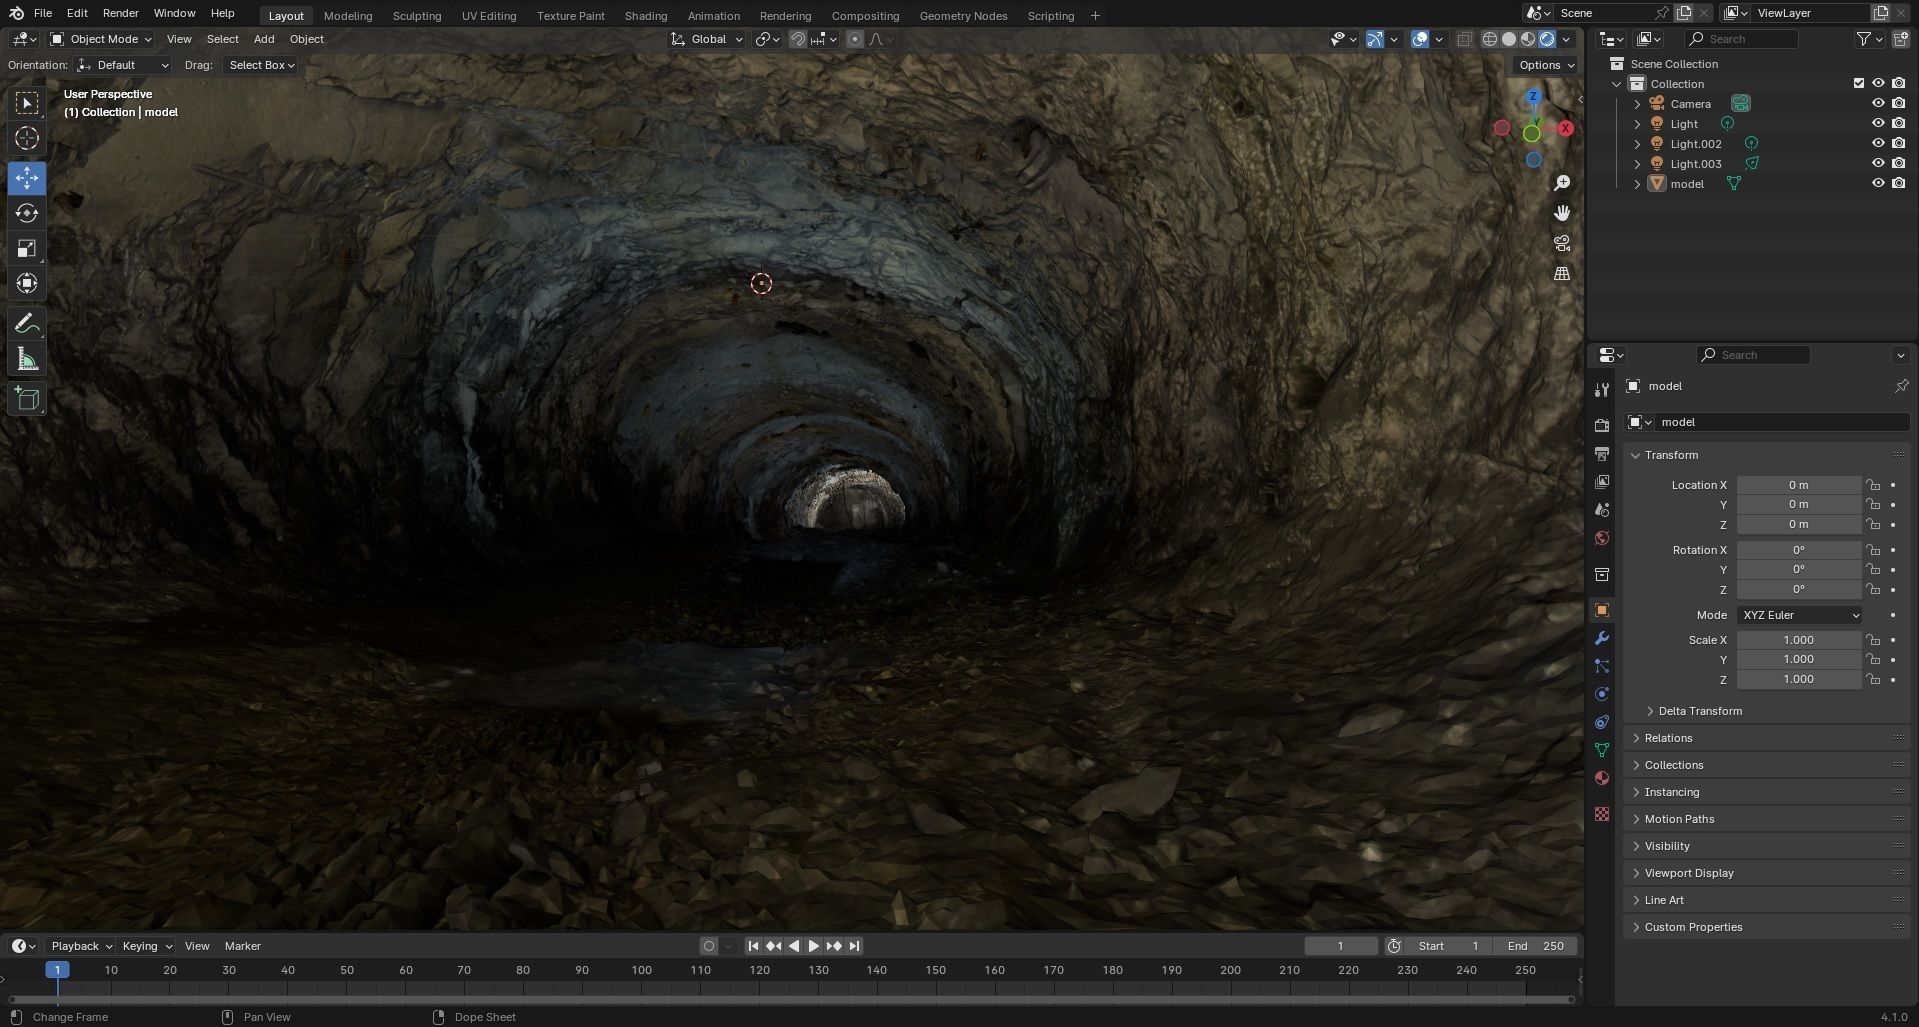Switch to the Geometry Nodes workspace

(x=963, y=16)
